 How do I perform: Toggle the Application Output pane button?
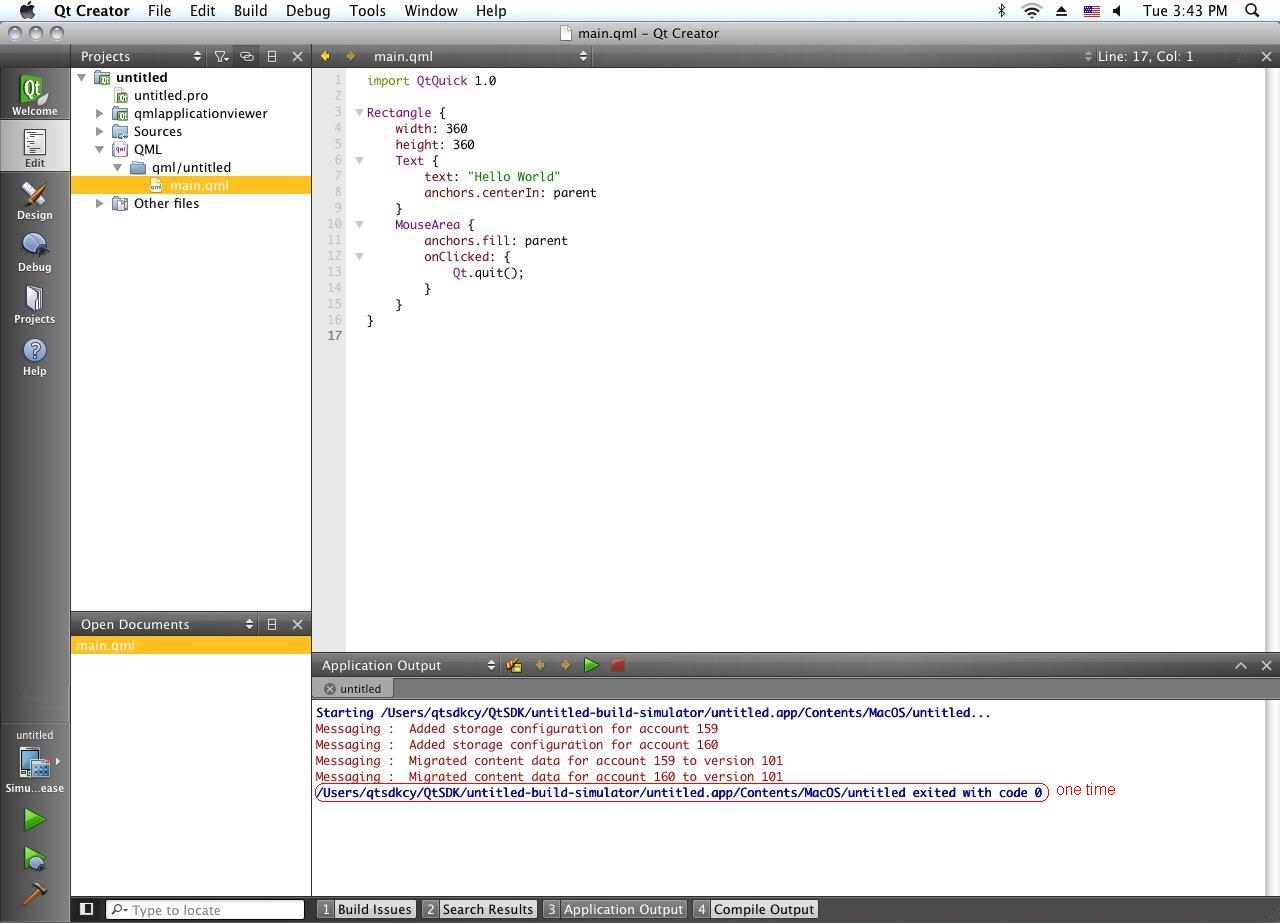(614, 909)
